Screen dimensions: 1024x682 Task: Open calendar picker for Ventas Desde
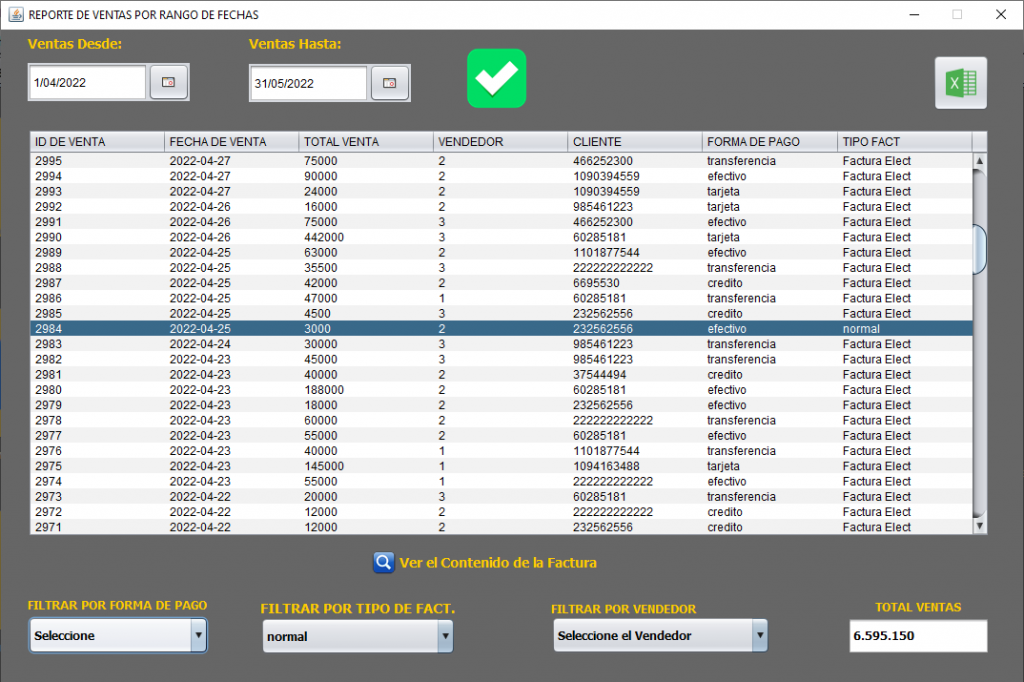[168, 83]
